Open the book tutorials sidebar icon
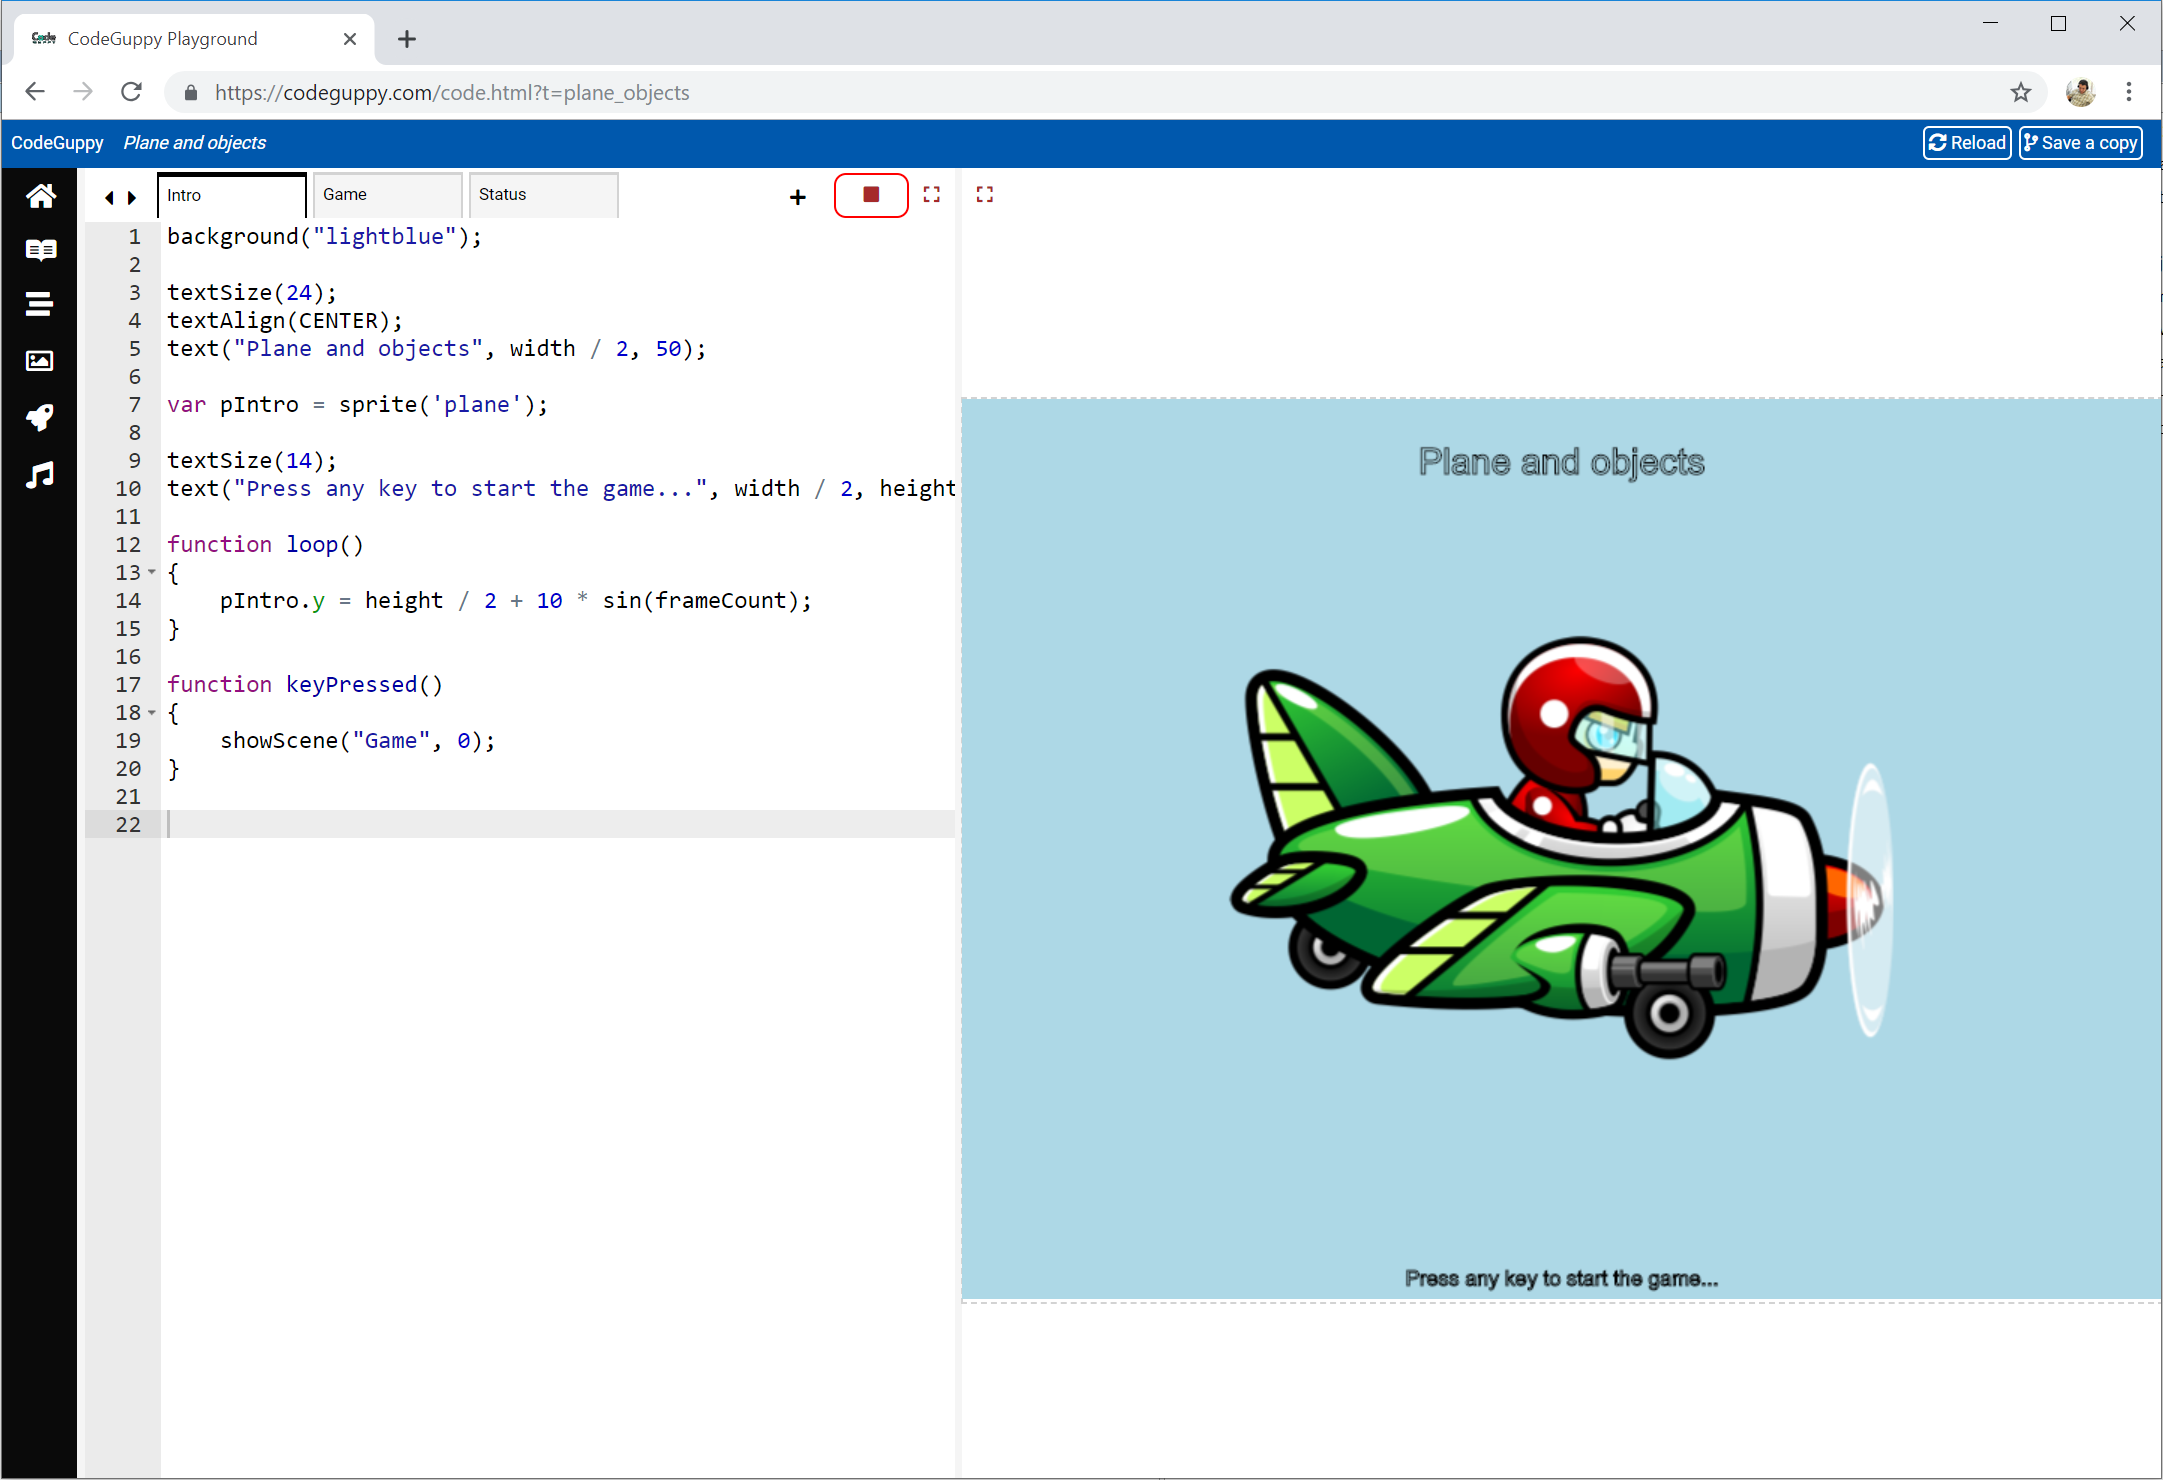This screenshot has height=1480, width=2163. (40, 250)
